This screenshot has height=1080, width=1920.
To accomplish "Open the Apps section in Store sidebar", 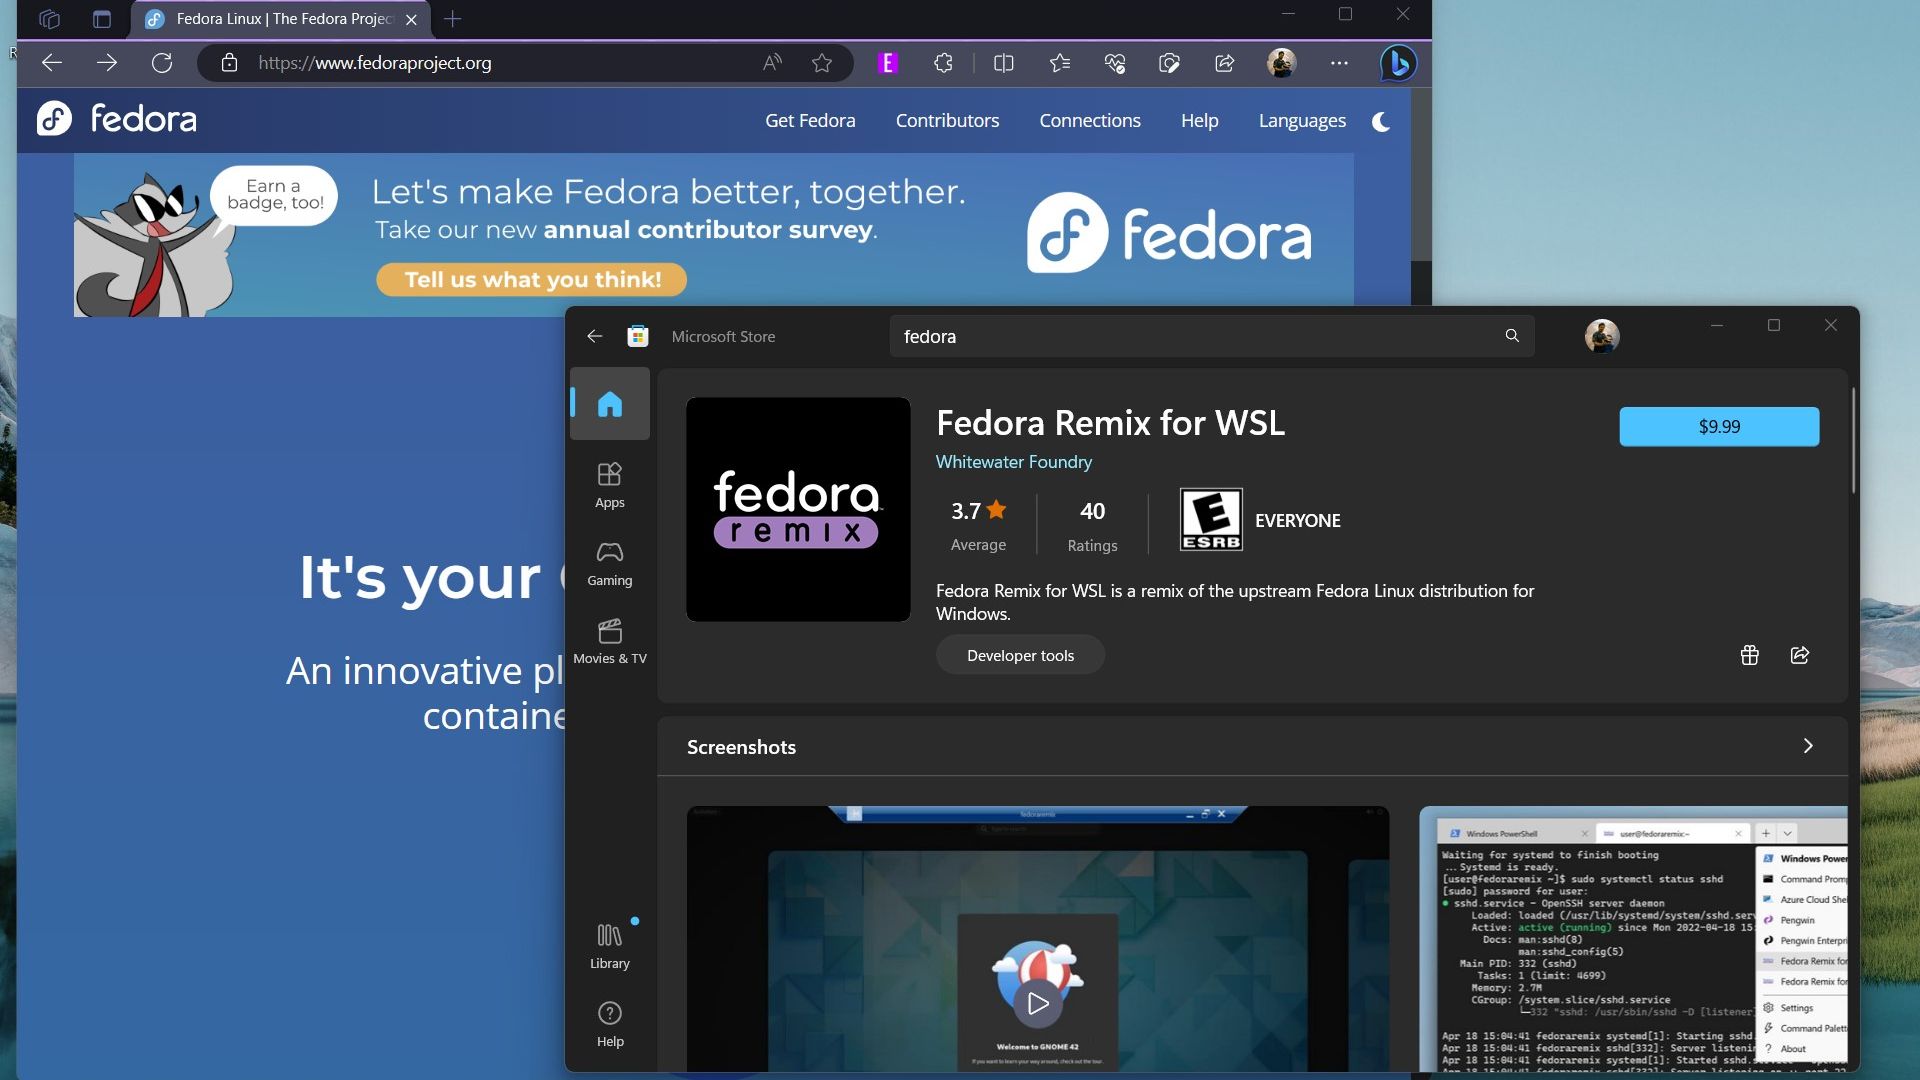I will coord(609,485).
